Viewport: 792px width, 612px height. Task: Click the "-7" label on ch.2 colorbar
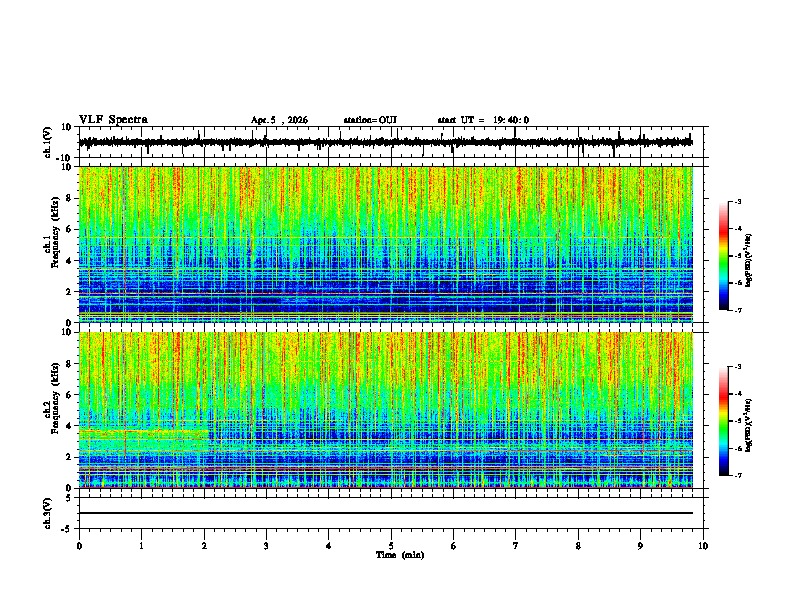[x=737, y=475]
